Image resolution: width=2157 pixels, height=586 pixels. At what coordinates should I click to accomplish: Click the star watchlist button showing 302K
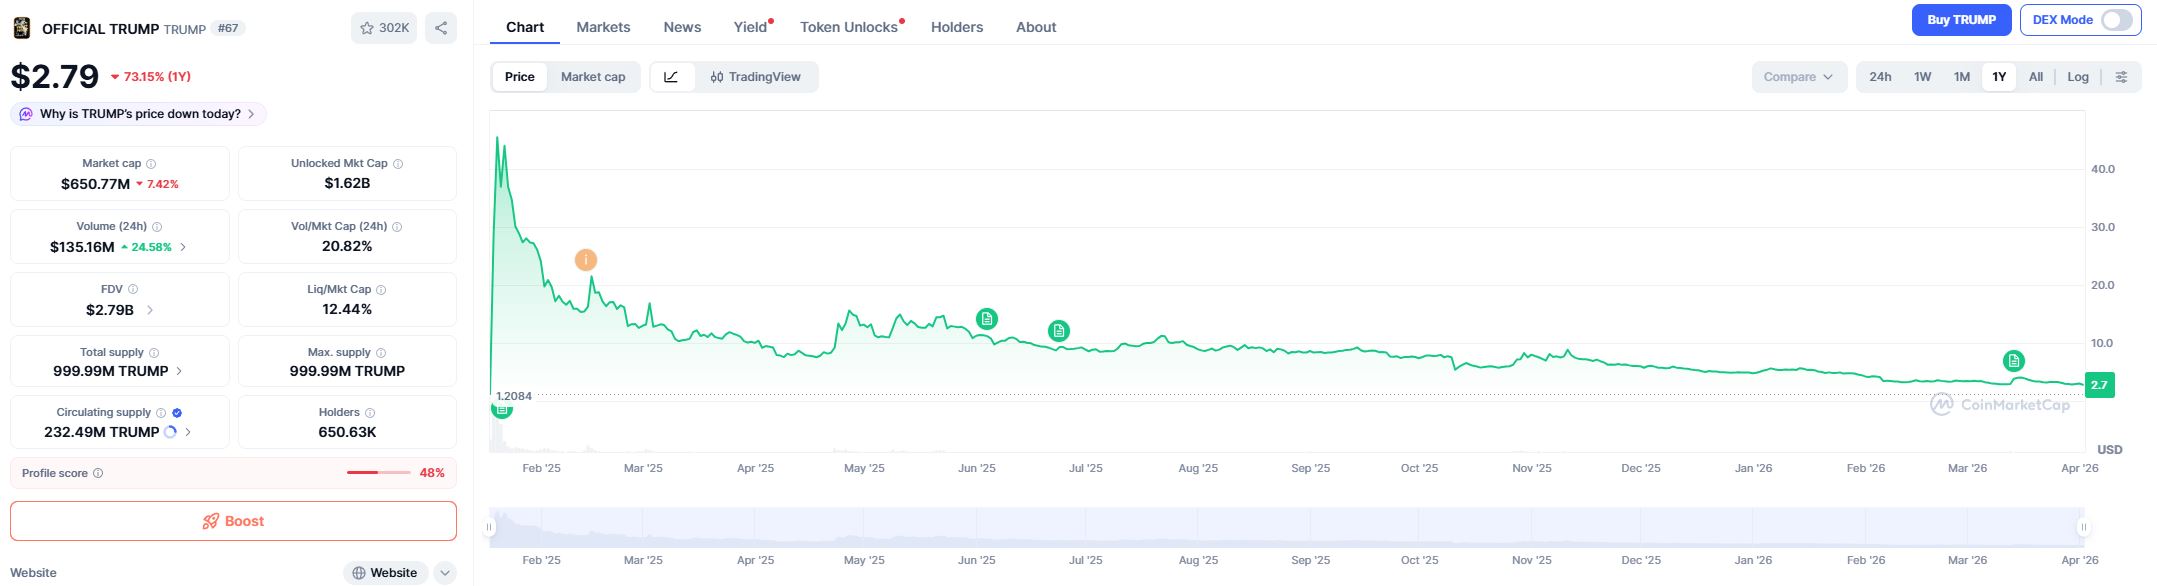(384, 28)
